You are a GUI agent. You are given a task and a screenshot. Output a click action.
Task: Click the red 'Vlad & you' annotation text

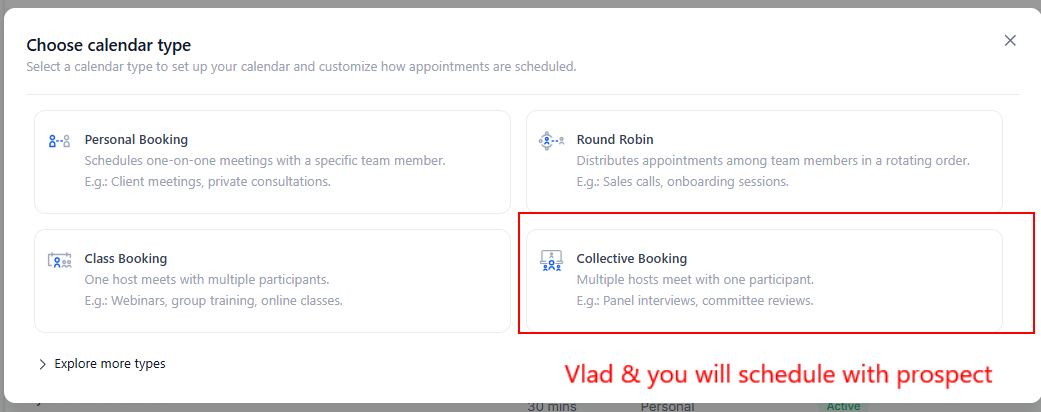[x=778, y=374]
